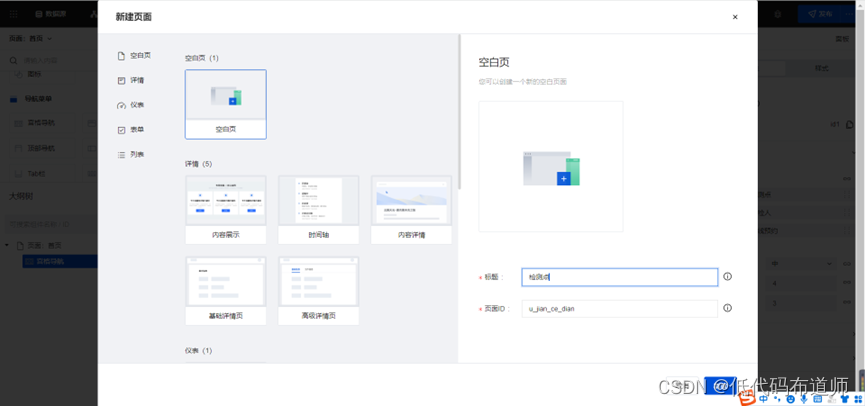
Task: Choose the 高级详情页 template card
Action: [x=318, y=291]
